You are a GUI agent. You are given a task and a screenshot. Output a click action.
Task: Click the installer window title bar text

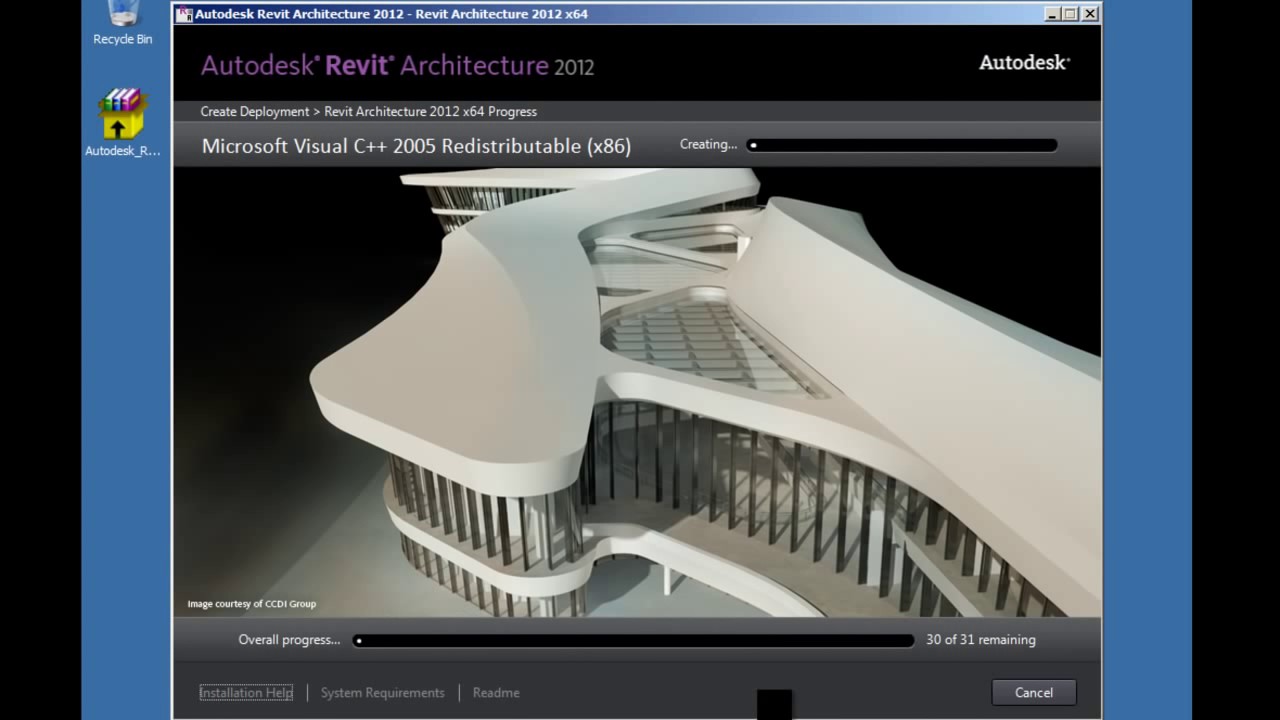coord(391,14)
